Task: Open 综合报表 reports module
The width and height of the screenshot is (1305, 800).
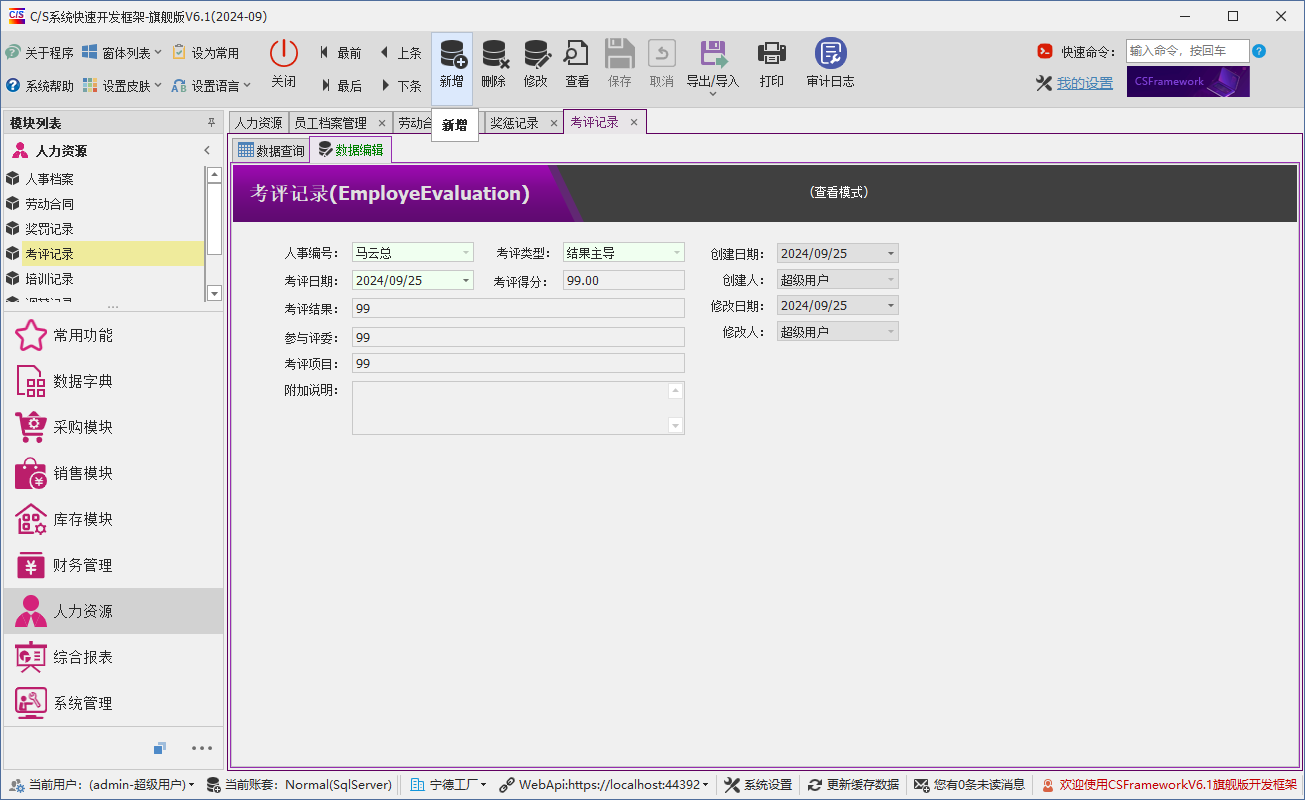Action: (113, 657)
